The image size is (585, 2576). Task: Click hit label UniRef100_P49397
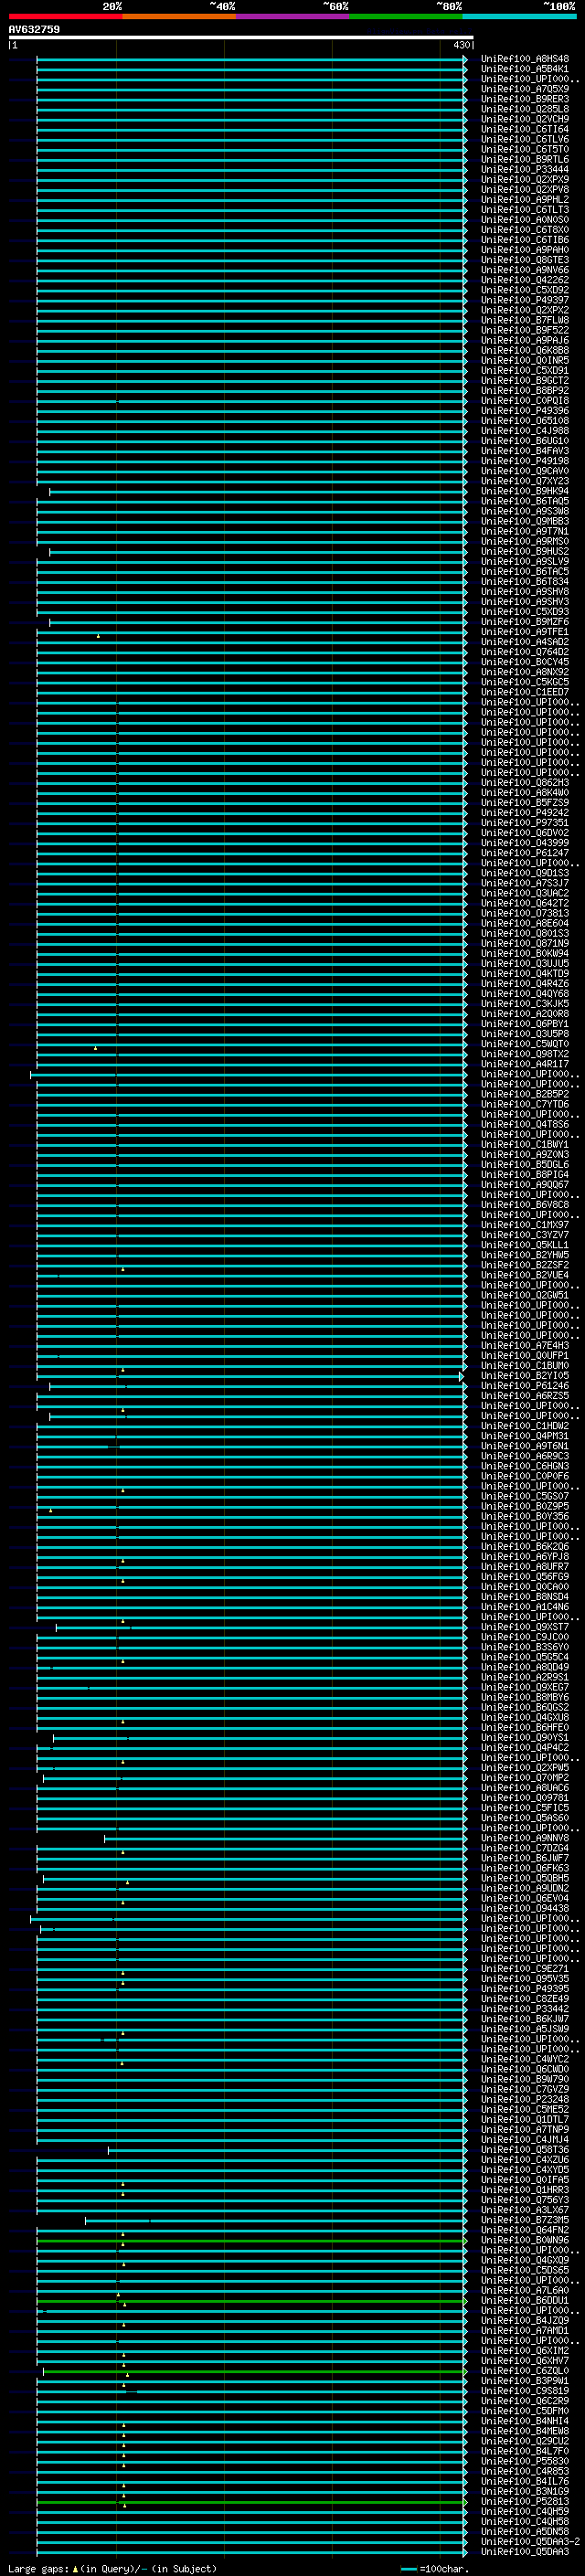pyautogui.click(x=525, y=300)
